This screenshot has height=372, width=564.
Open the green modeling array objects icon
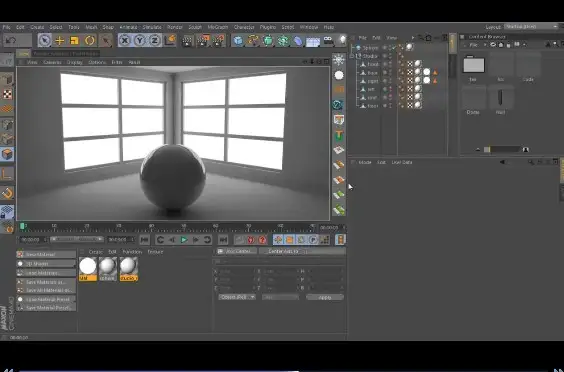[x=283, y=41]
